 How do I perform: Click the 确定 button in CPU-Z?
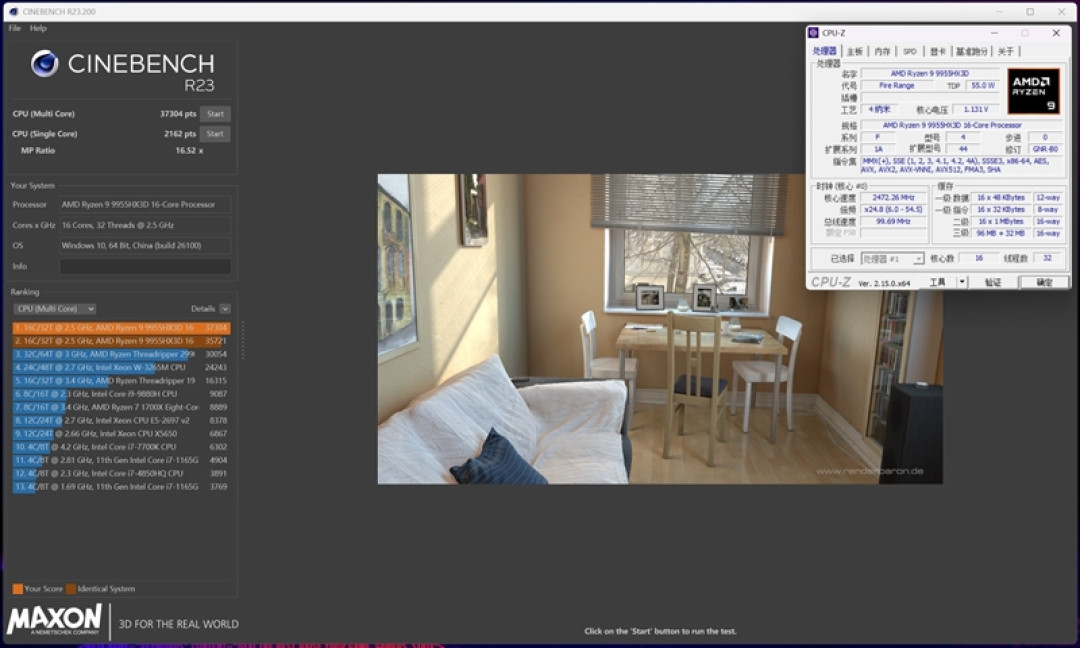point(1044,282)
